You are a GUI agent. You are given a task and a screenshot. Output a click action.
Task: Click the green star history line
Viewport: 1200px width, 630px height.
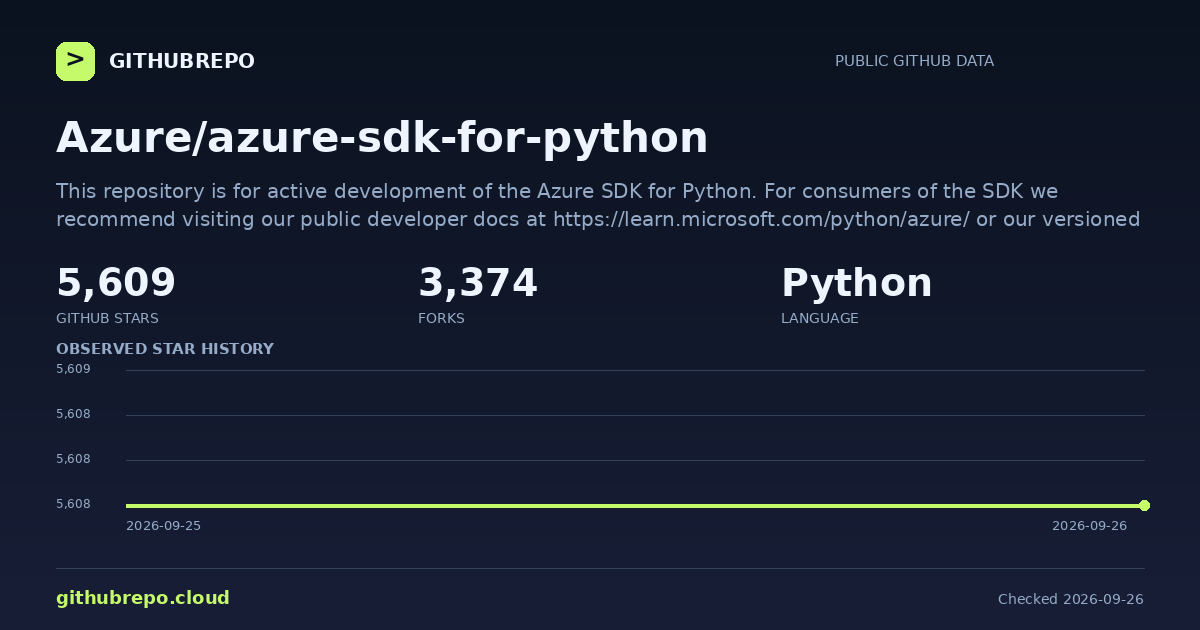[635, 505]
